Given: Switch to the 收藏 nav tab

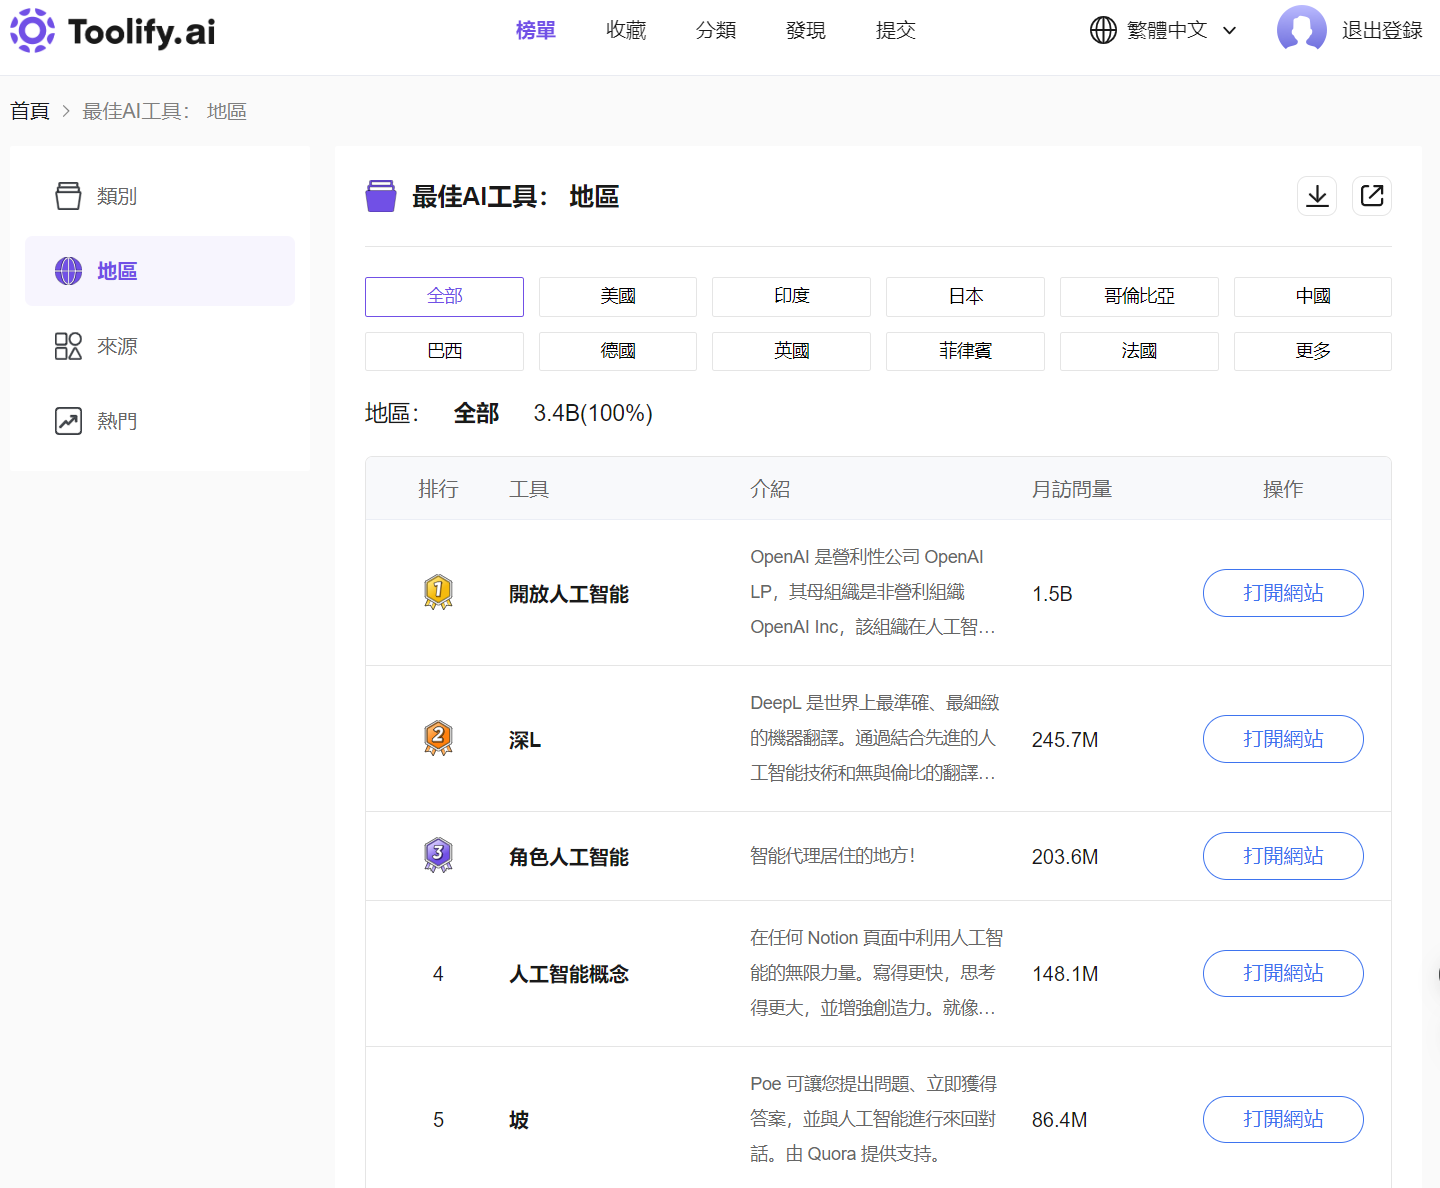Looking at the screenshot, I should coord(626,30).
